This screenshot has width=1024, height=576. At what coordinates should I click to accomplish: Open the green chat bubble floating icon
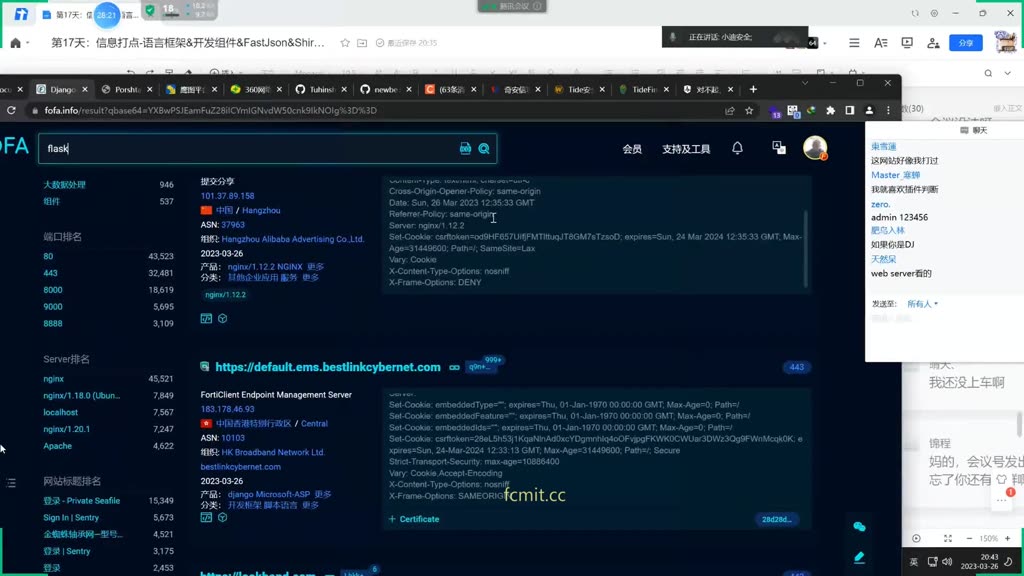(x=859, y=526)
